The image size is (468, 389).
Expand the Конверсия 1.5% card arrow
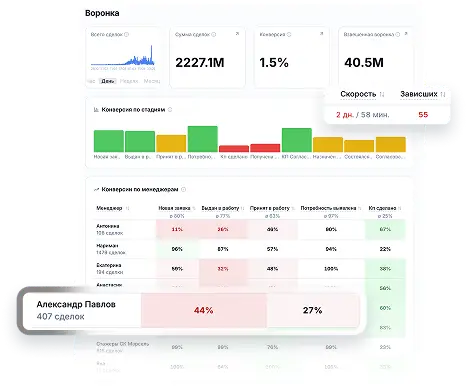click(x=321, y=34)
